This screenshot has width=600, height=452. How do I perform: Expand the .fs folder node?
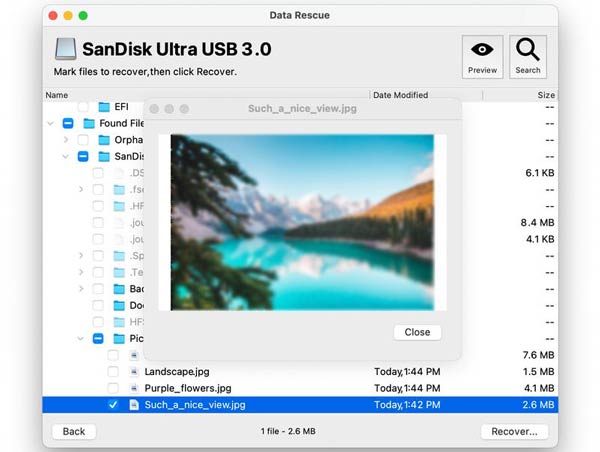pos(81,189)
